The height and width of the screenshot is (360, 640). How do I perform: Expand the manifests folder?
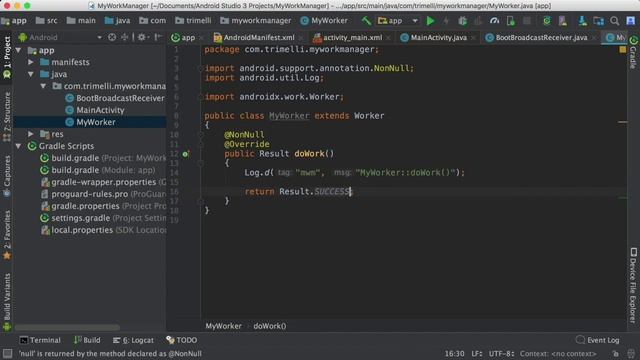31,62
